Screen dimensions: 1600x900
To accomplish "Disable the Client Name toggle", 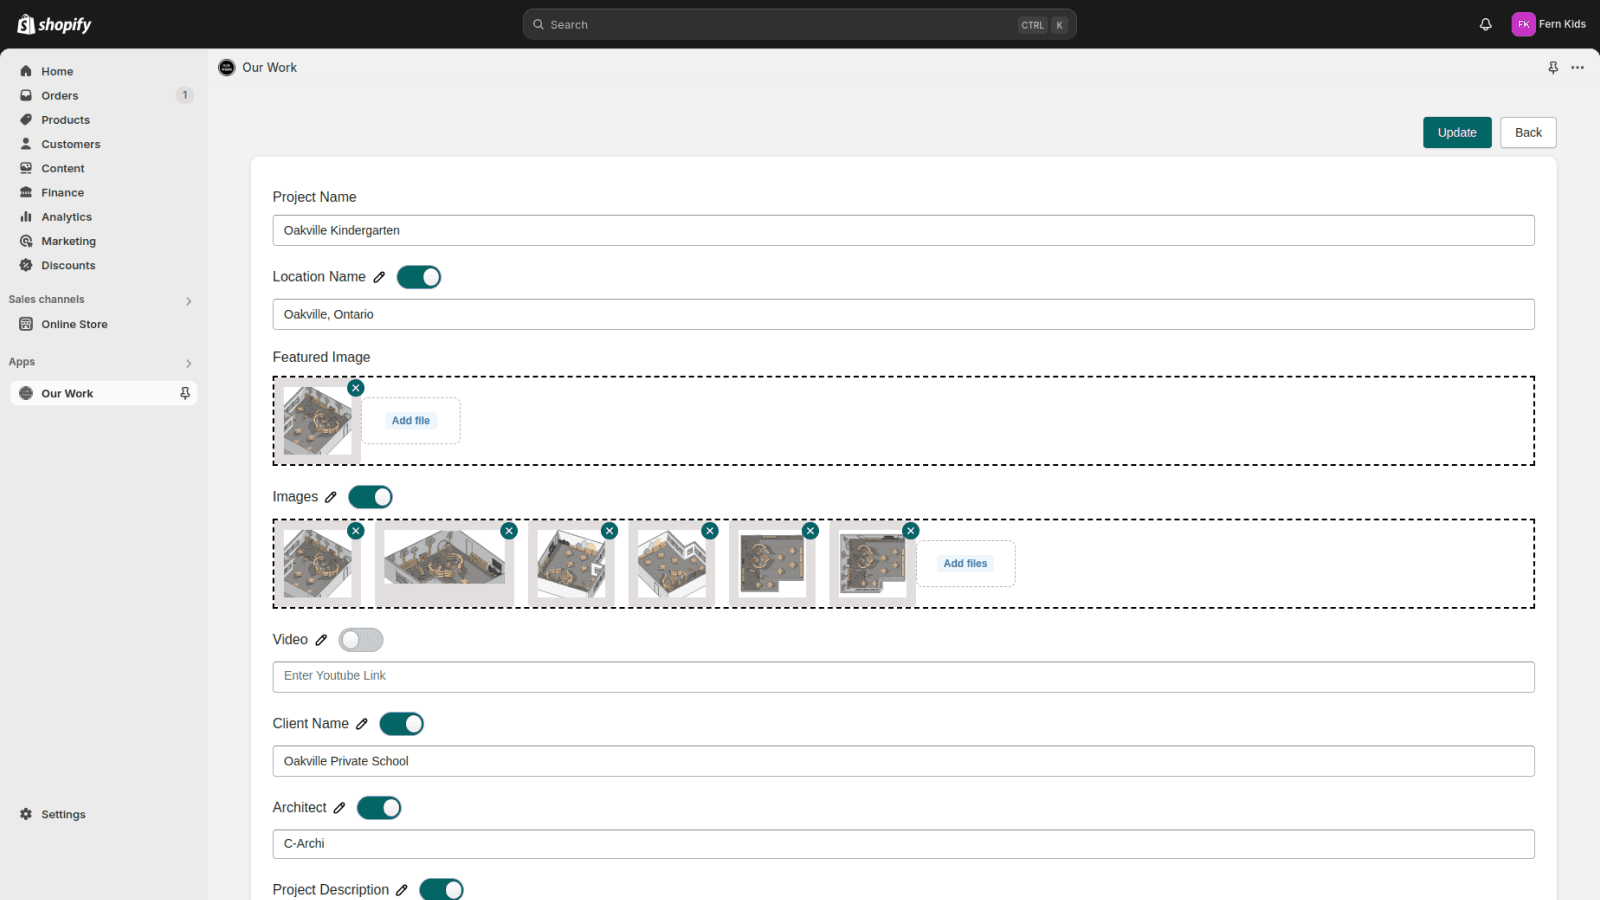I will click(x=401, y=723).
